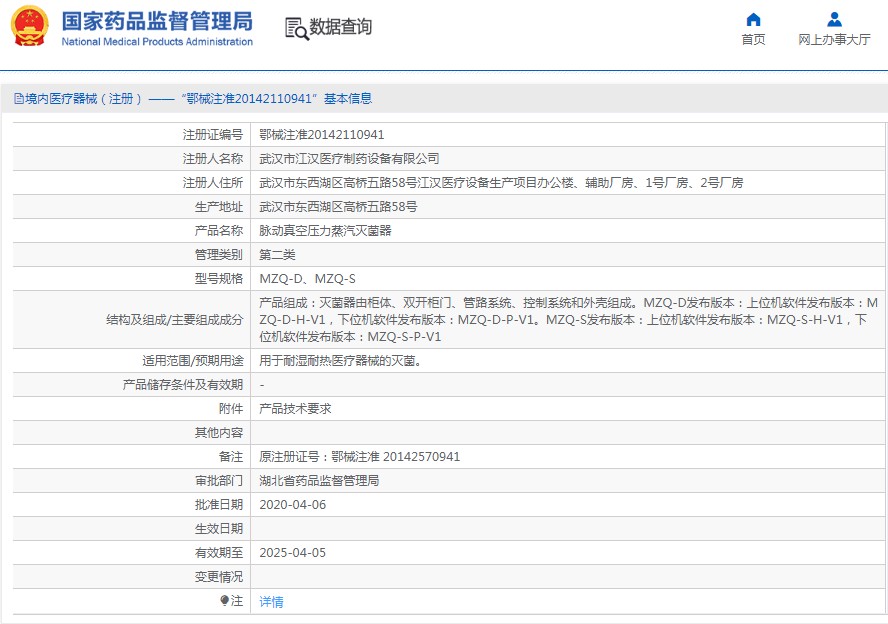Click the 注册证编号 row label
Screen dimensions: 888x624
(x=213, y=135)
